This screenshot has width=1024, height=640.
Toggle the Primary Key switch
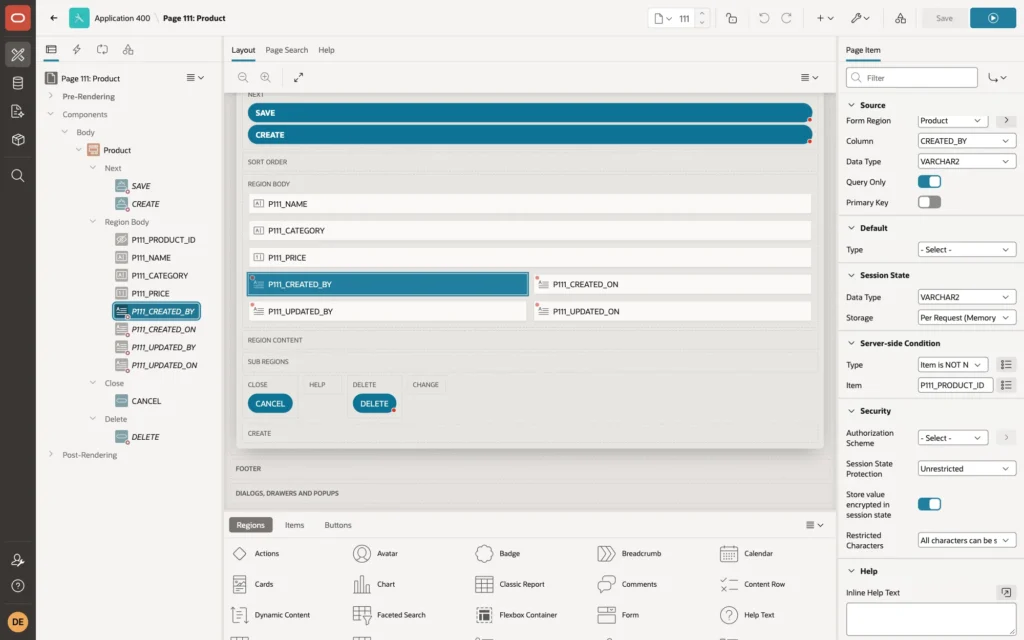click(929, 202)
